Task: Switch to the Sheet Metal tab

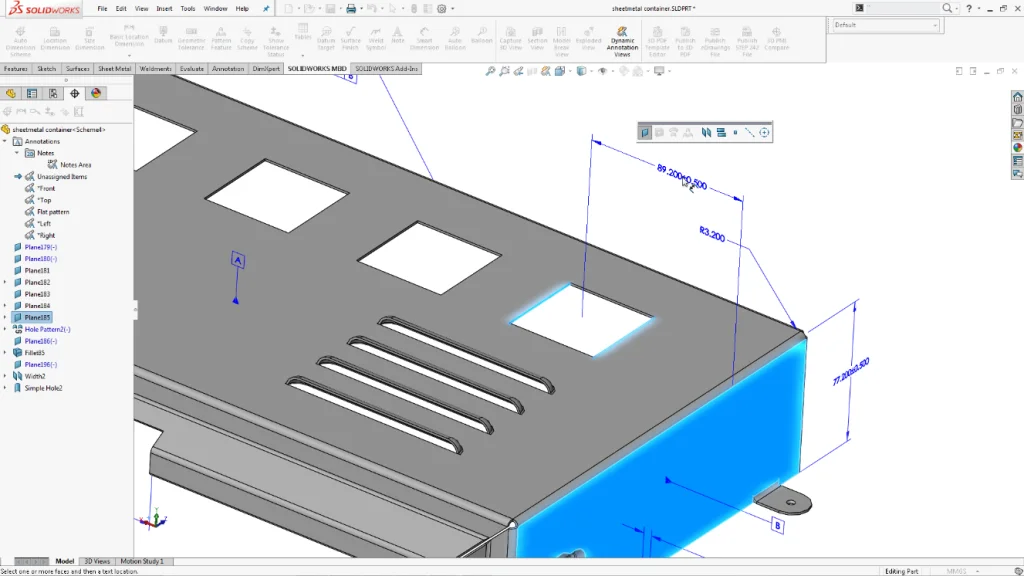Action: click(114, 69)
